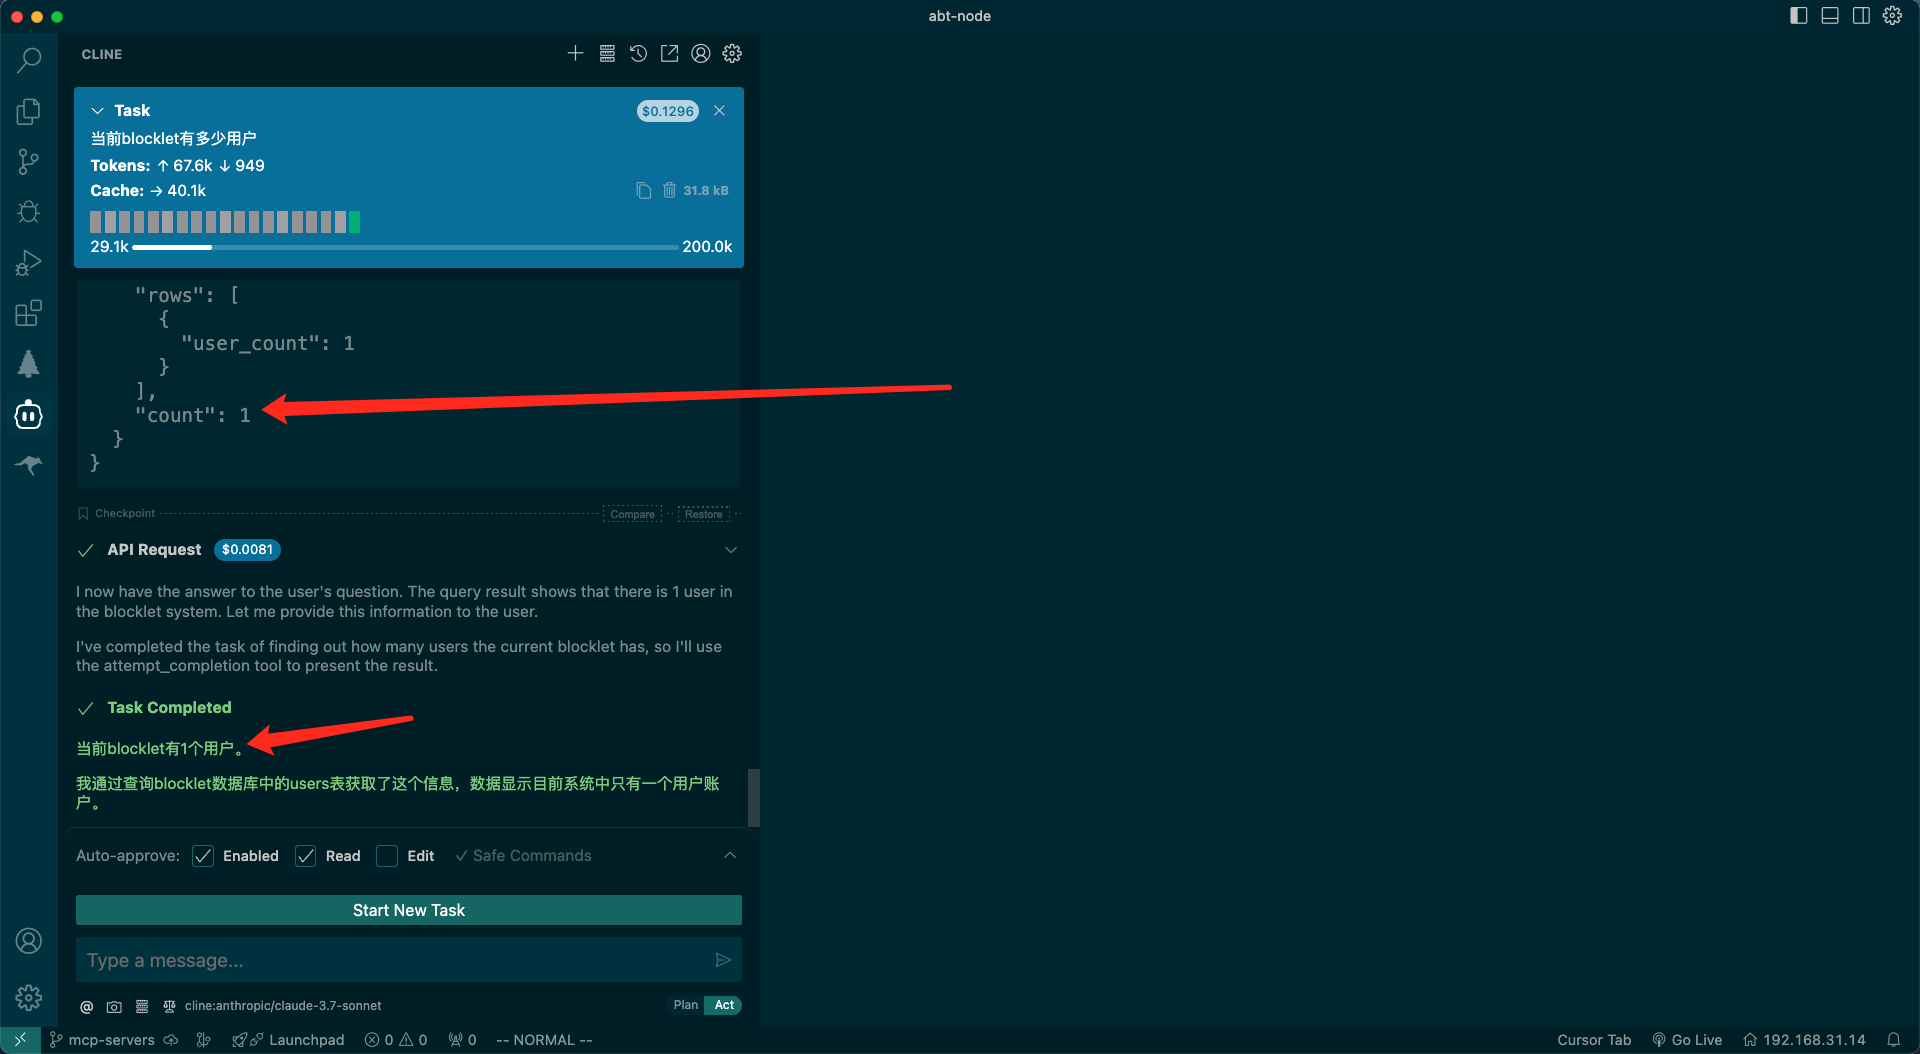Collapse the Task header chevron
This screenshot has height=1054, width=1920.
[98, 111]
